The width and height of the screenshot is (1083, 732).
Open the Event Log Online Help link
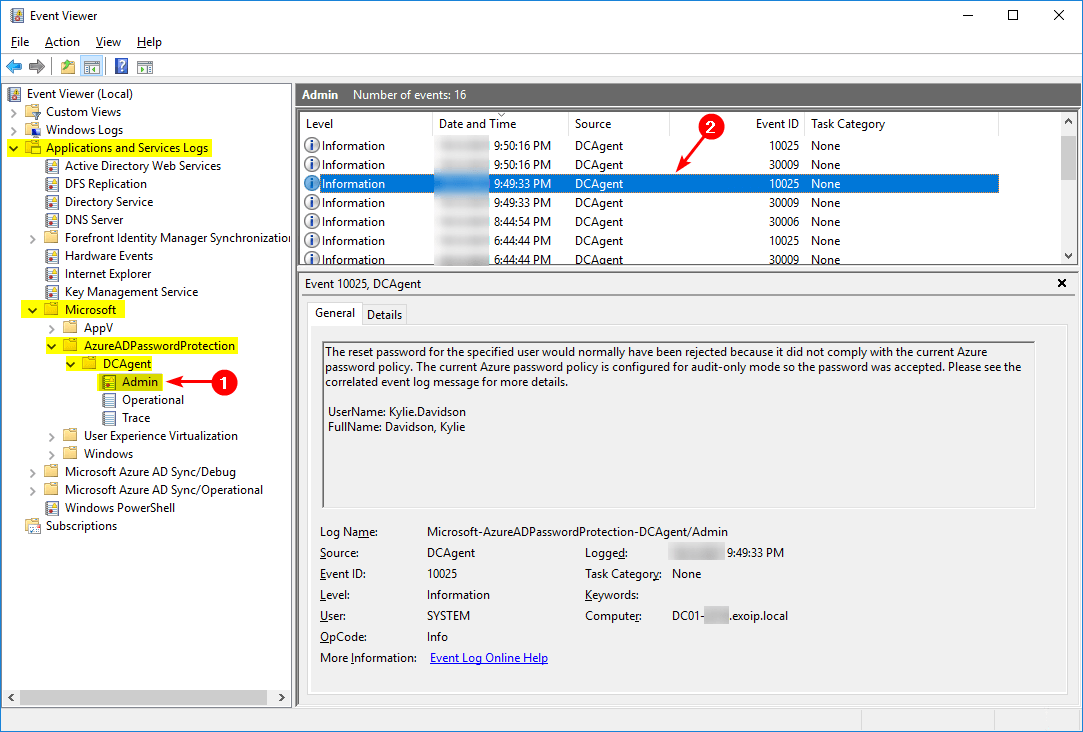click(488, 658)
